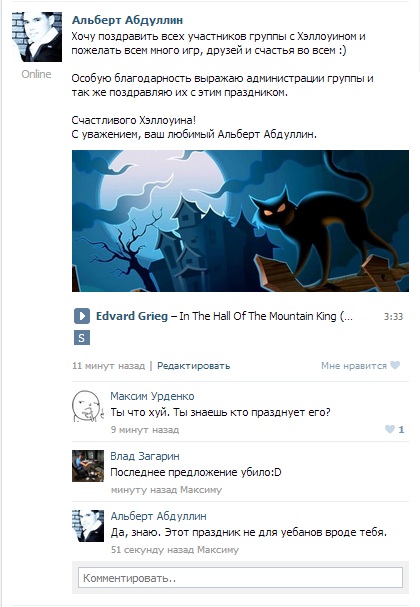Click the 11 минут назад post timestamp
This screenshot has height=607, width=420.
108,366
